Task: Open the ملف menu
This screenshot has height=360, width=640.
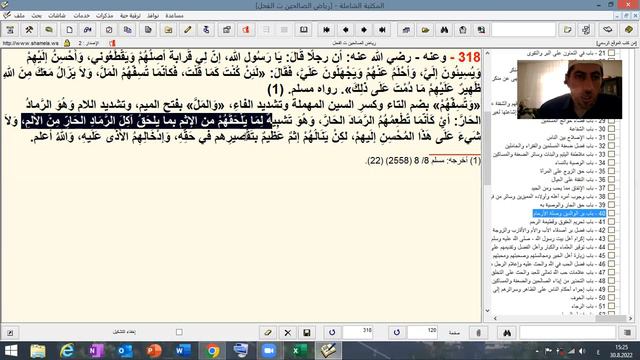Action: 19,16
